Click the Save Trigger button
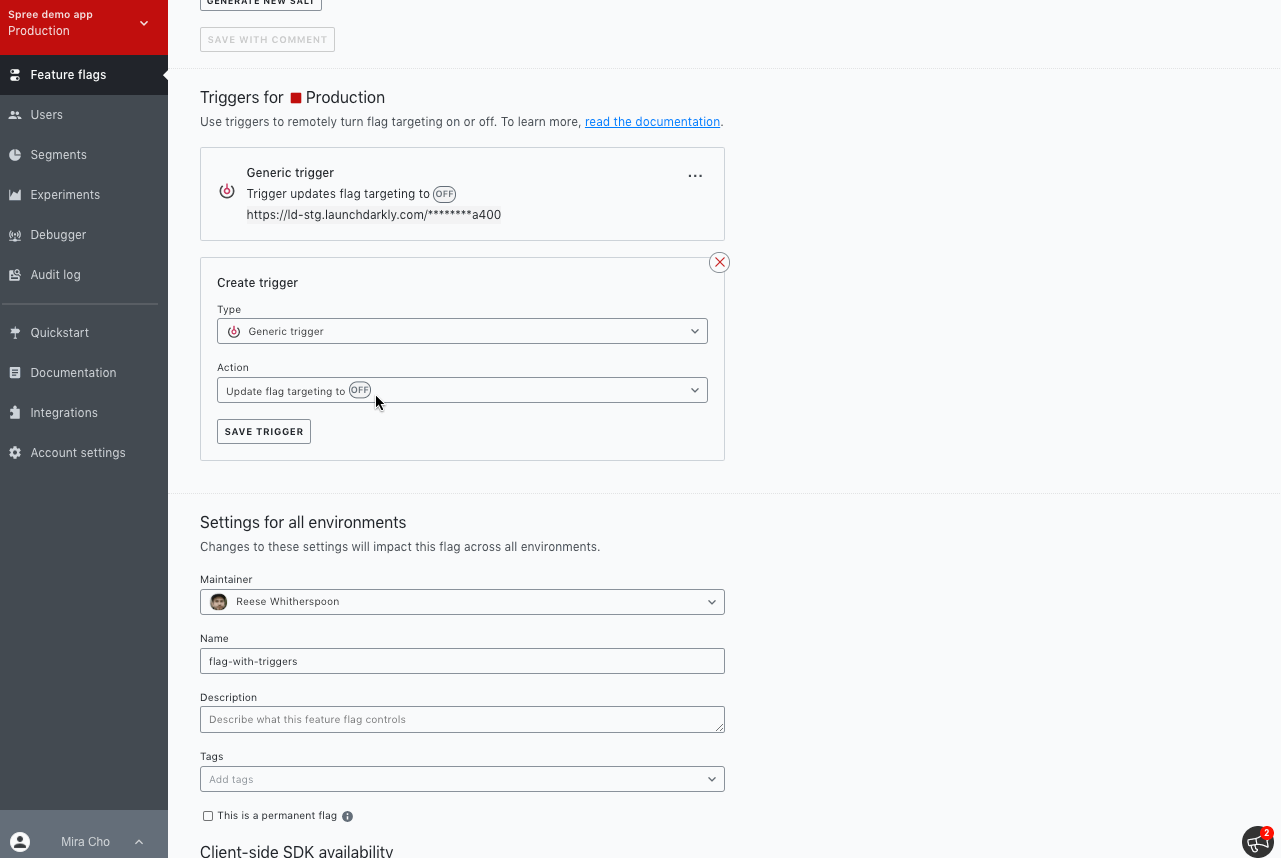 pyautogui.click(x=264, y=431)
